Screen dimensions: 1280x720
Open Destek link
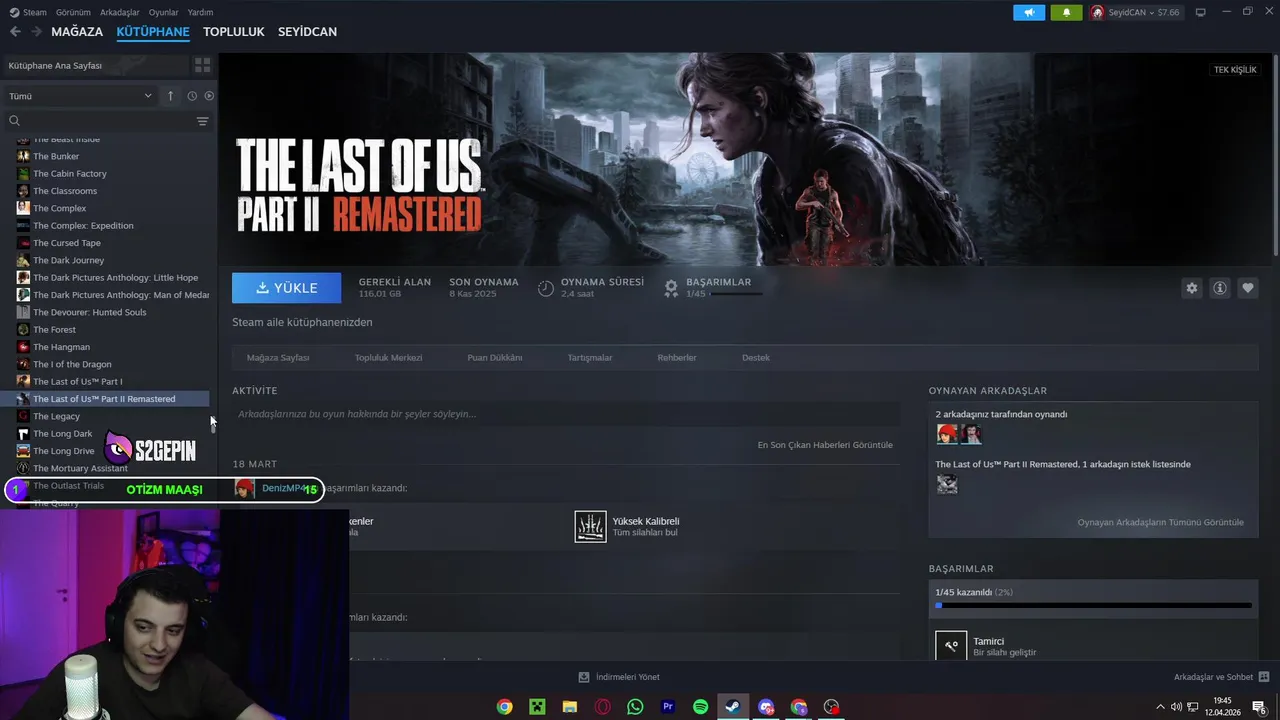(756, 357)
